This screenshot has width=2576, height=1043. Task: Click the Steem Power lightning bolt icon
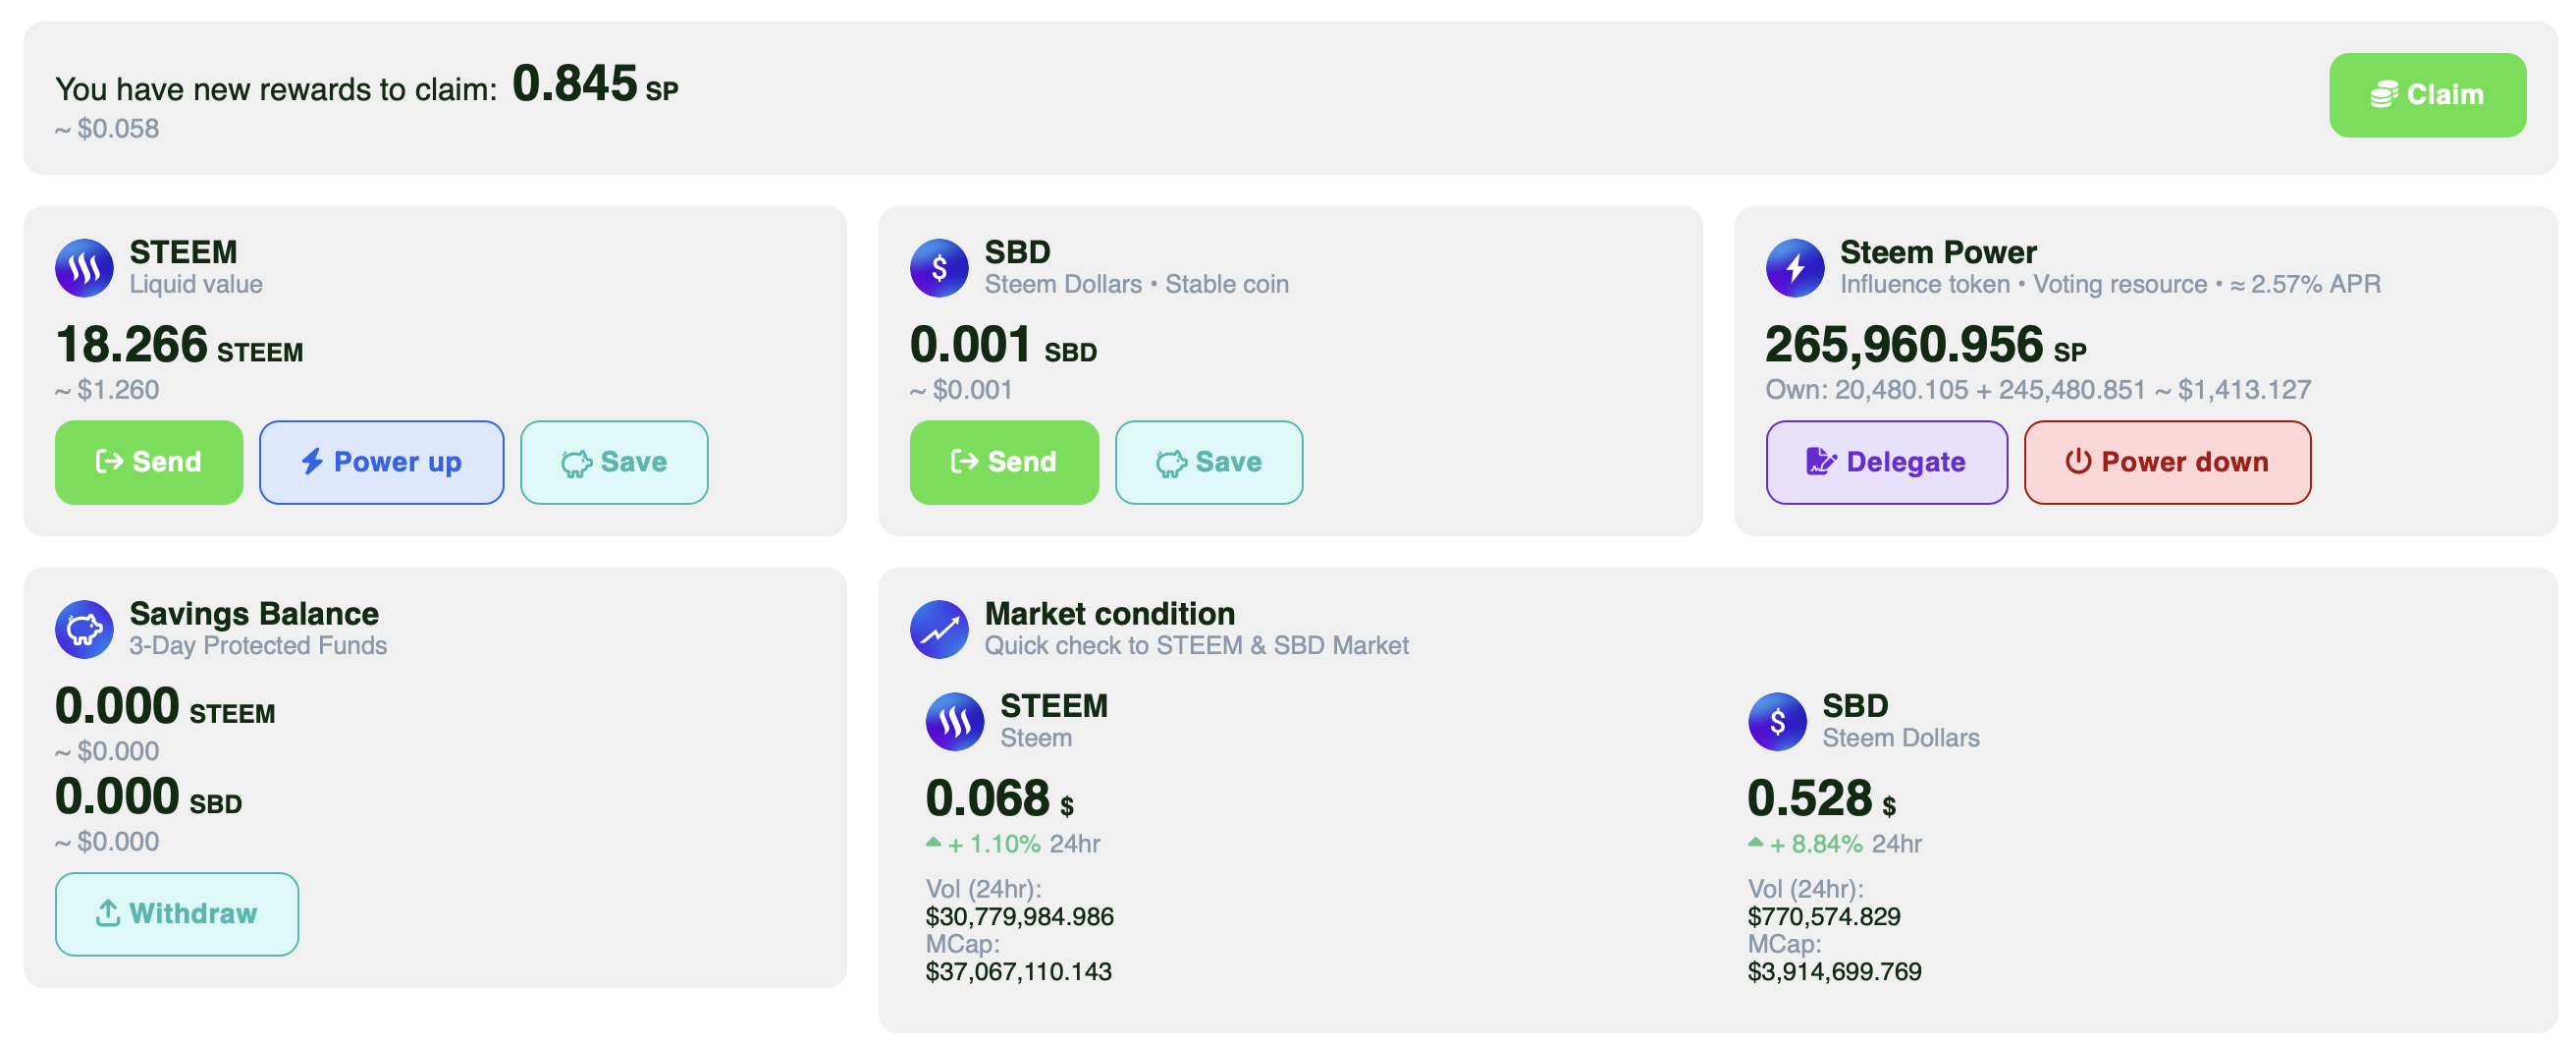1795,268
